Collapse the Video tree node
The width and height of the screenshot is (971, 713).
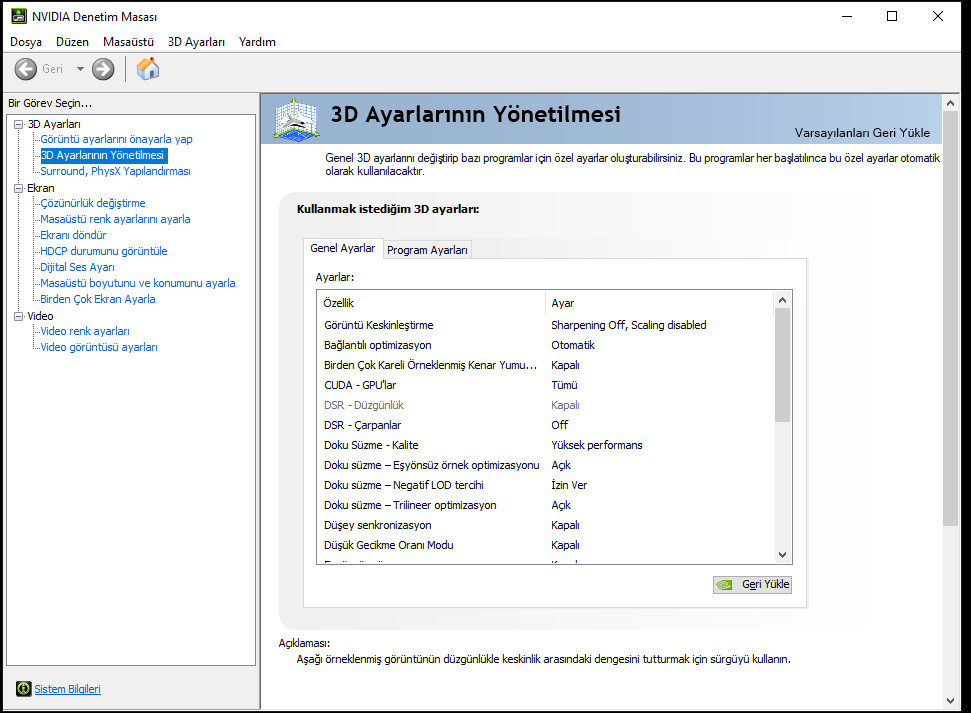point(19,316)
